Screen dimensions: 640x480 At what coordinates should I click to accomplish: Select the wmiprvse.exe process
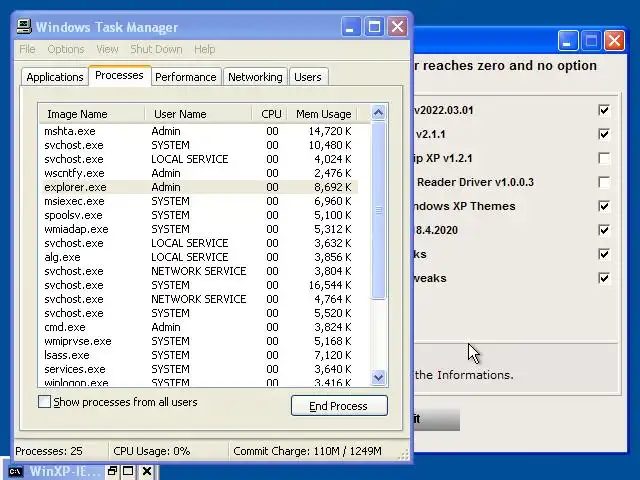pyautogui.click(x=200, y=341)
